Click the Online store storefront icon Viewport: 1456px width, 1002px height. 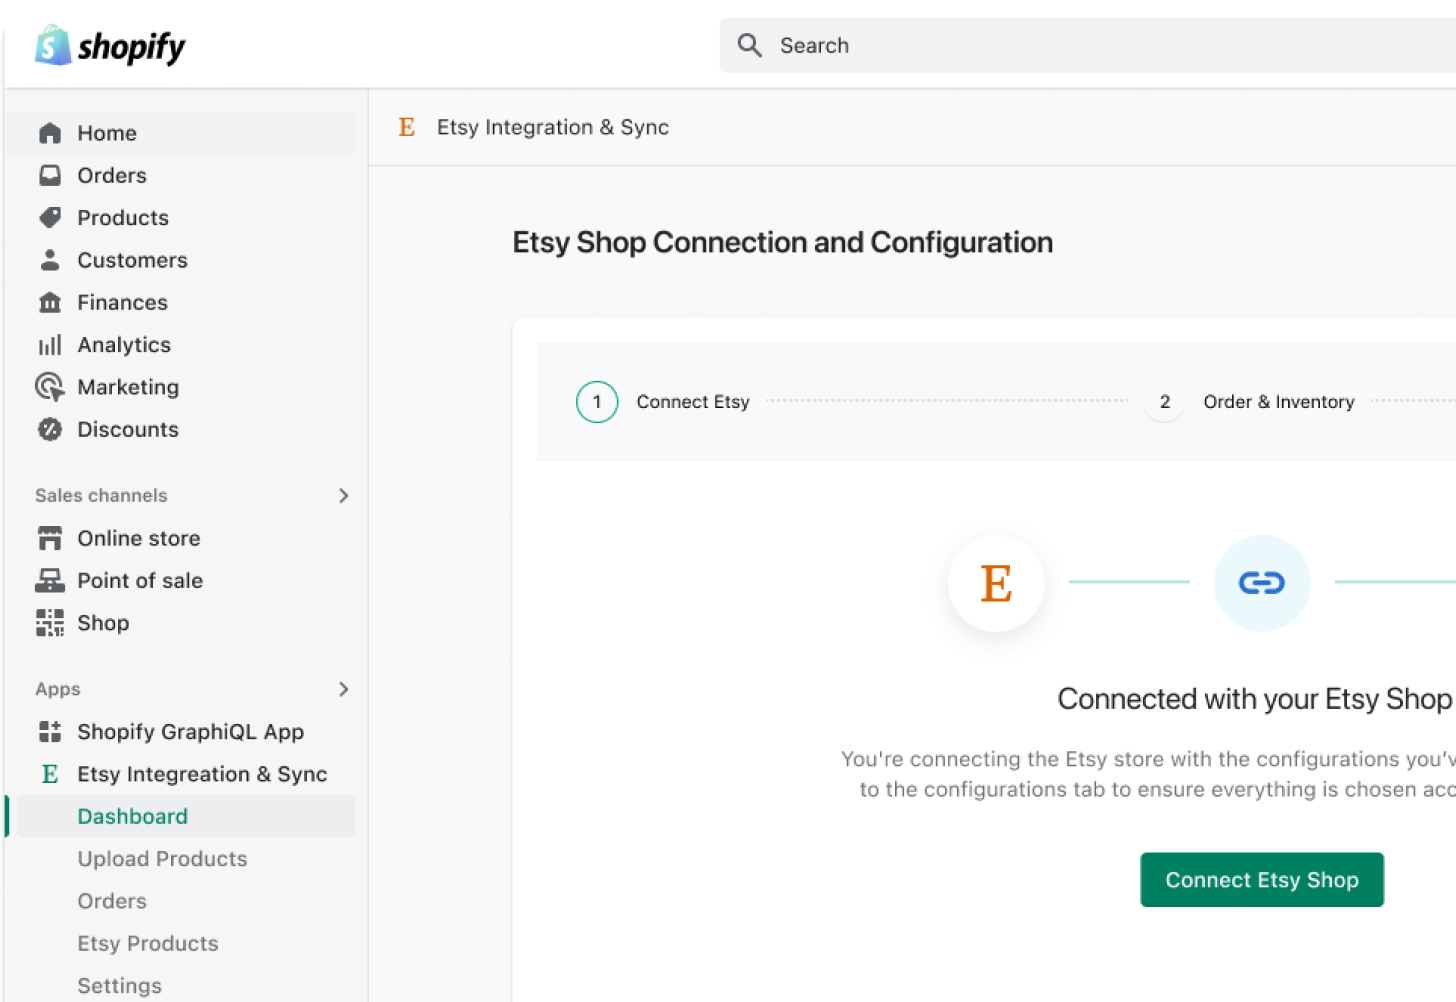[50, 538]
